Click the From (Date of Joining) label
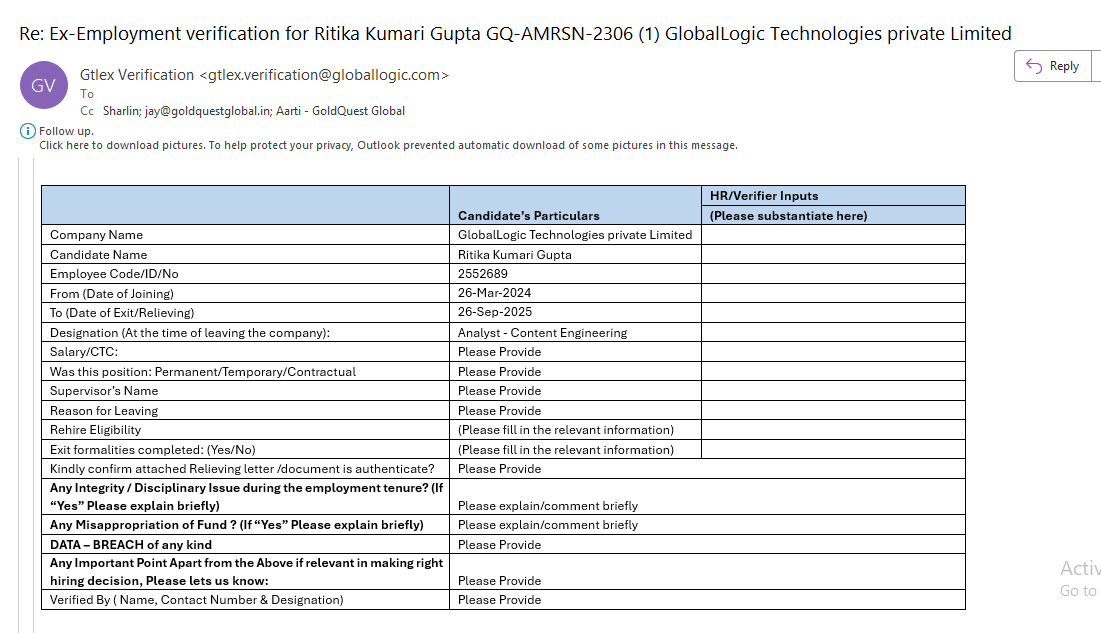 pos(112,294)
